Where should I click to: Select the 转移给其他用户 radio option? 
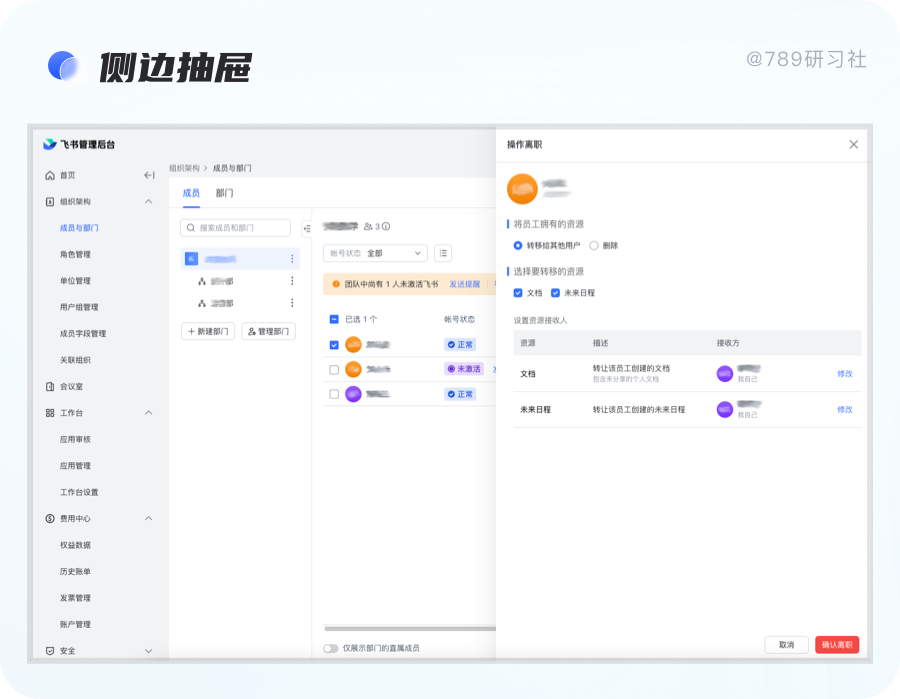(x=518, y=246)
